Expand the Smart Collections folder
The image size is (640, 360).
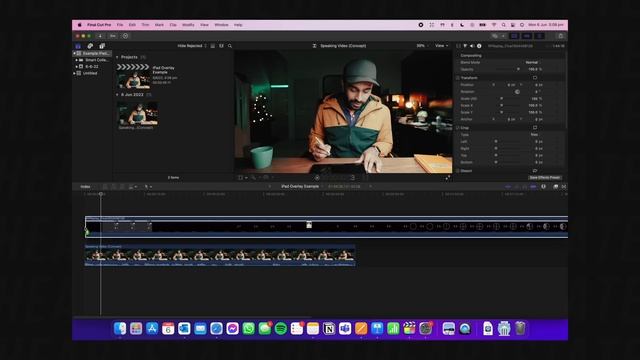(76, 60)
